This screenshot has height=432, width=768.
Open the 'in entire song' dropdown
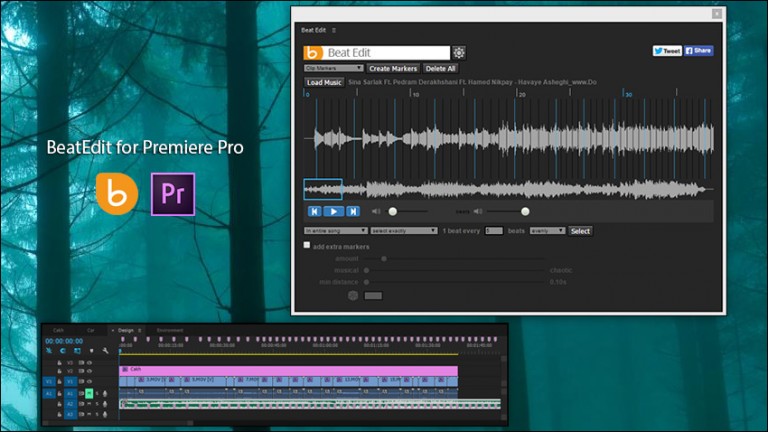point(336,231)
